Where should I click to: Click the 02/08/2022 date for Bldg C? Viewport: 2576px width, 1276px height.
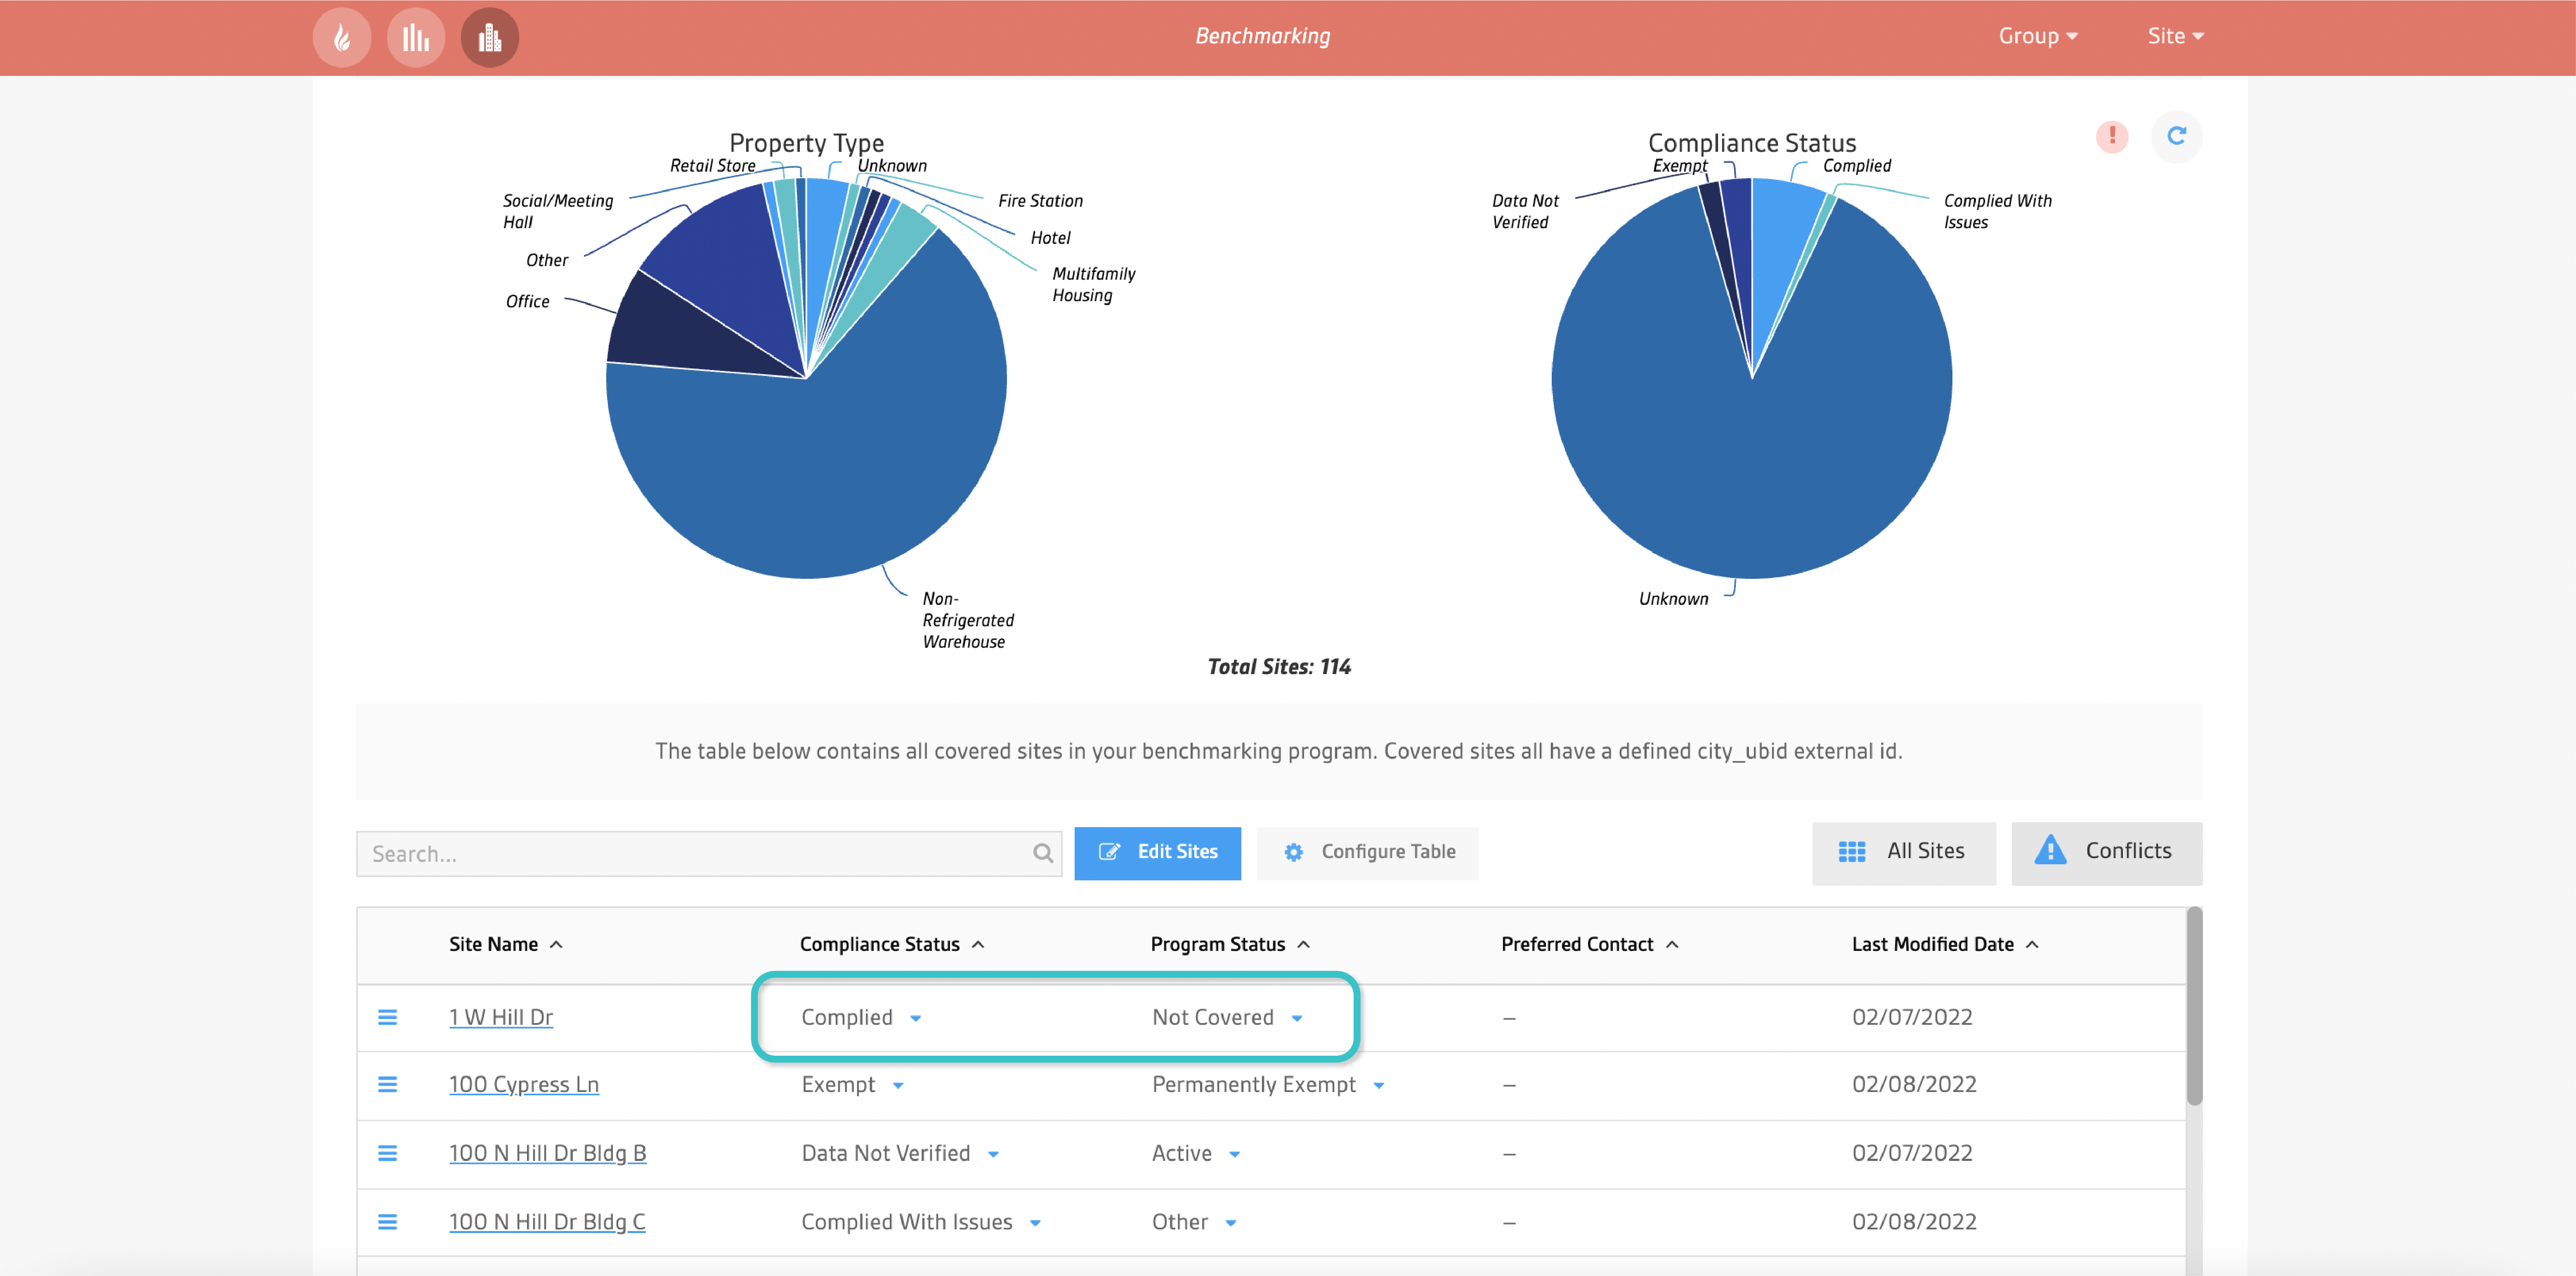pyautogui.click(x=1914, y=1222)
